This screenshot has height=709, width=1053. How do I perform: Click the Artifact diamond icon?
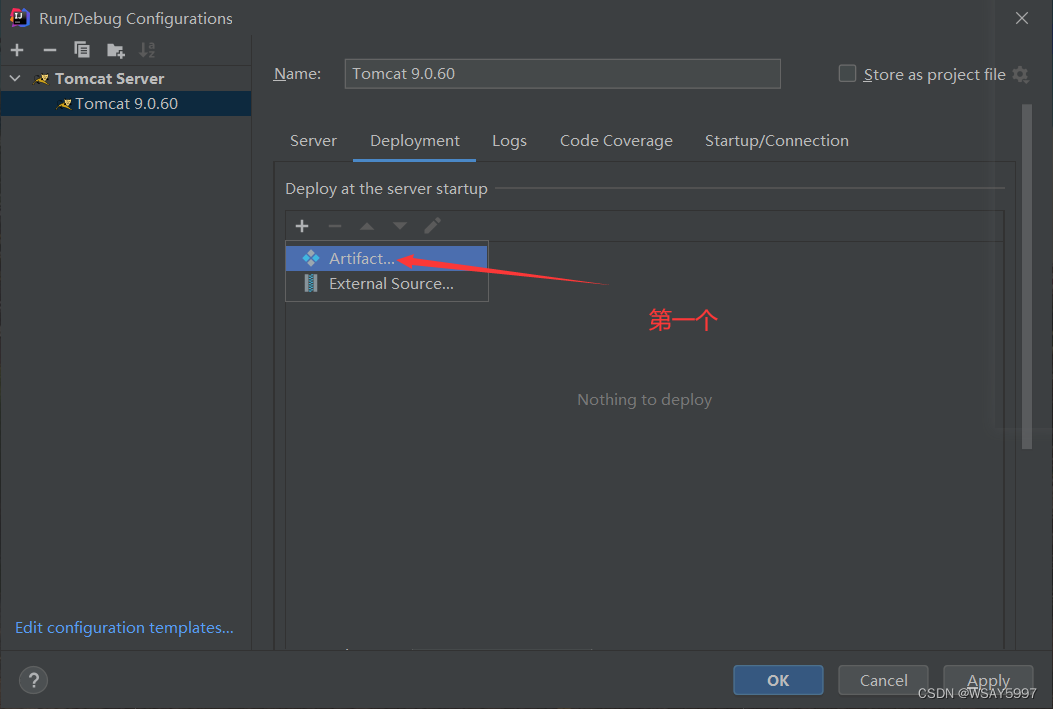(310, 258)
